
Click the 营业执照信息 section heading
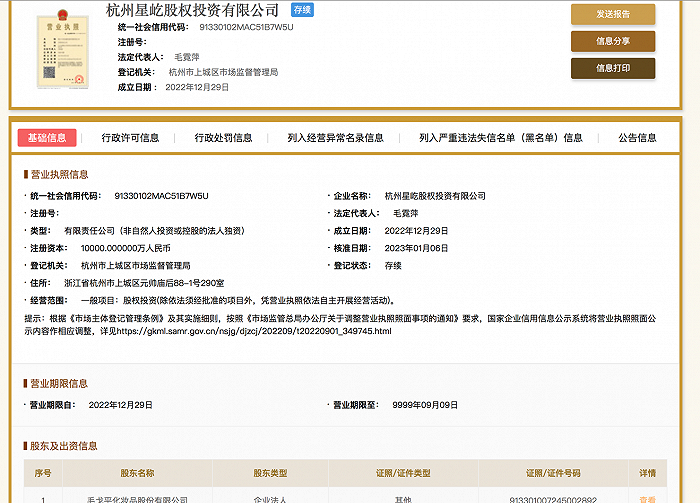pos(59,175)
